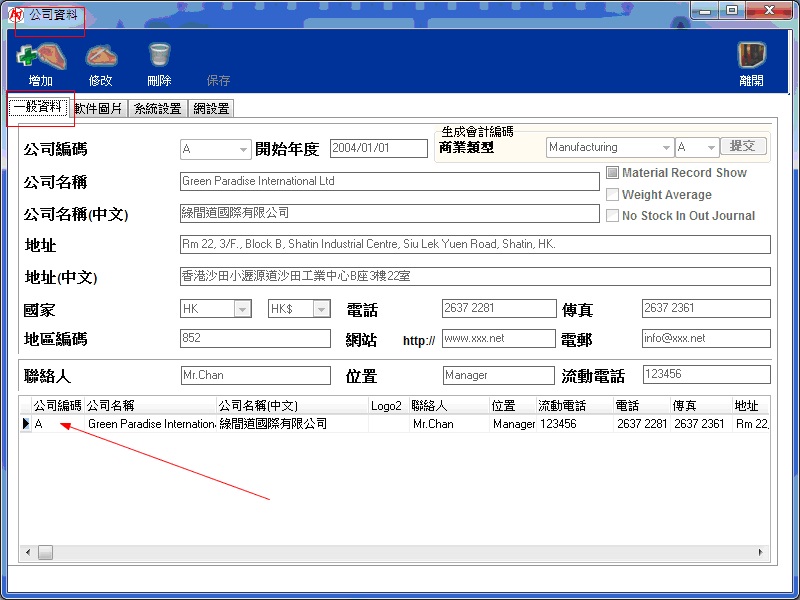Image resolution: width=800 pixels, height=600 pixels.
Task: Click the 增加 (Add) toolbar icon
Action: [x=41, y=56]
